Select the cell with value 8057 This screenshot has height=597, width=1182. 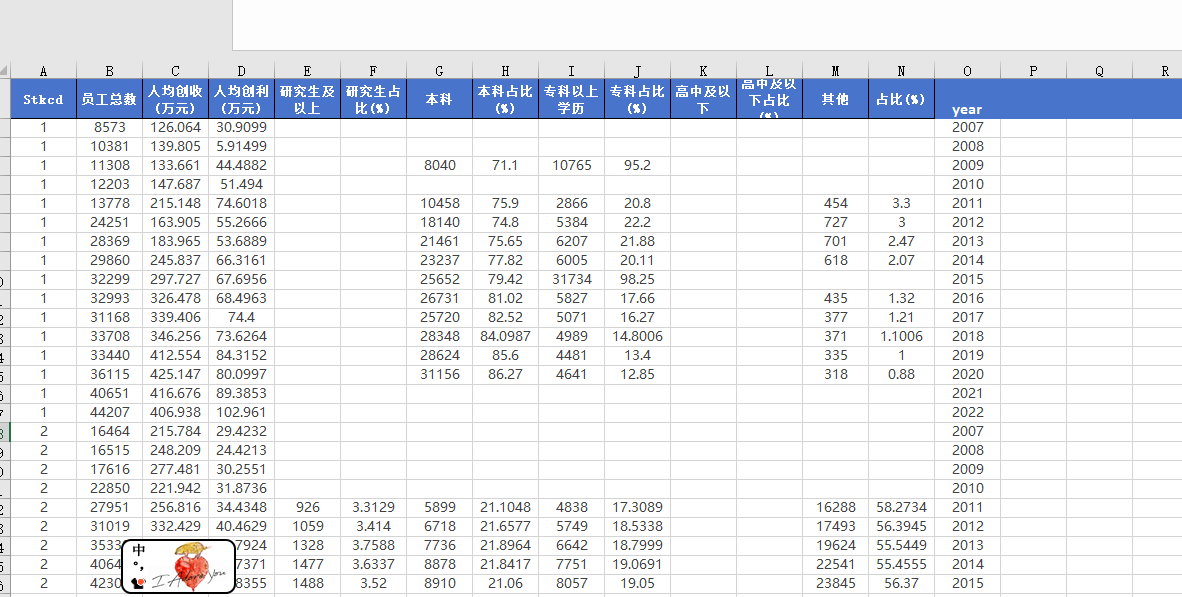pos(571,583)
